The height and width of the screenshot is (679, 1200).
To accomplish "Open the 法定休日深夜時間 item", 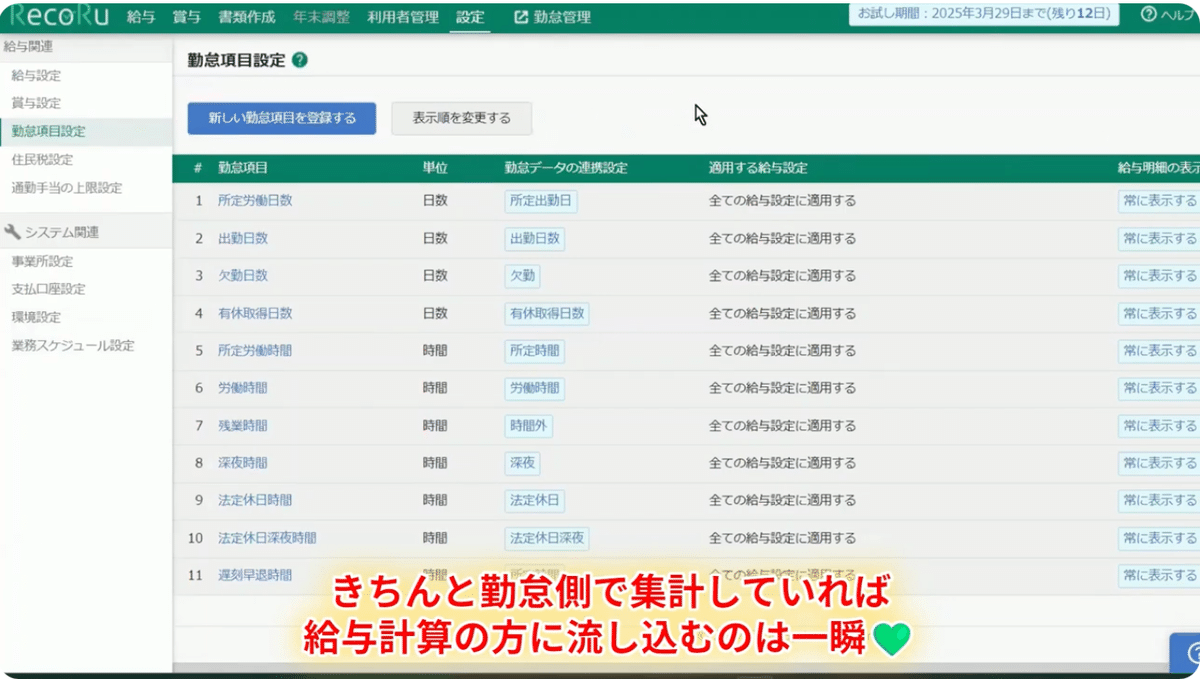I will click(267, 538).
